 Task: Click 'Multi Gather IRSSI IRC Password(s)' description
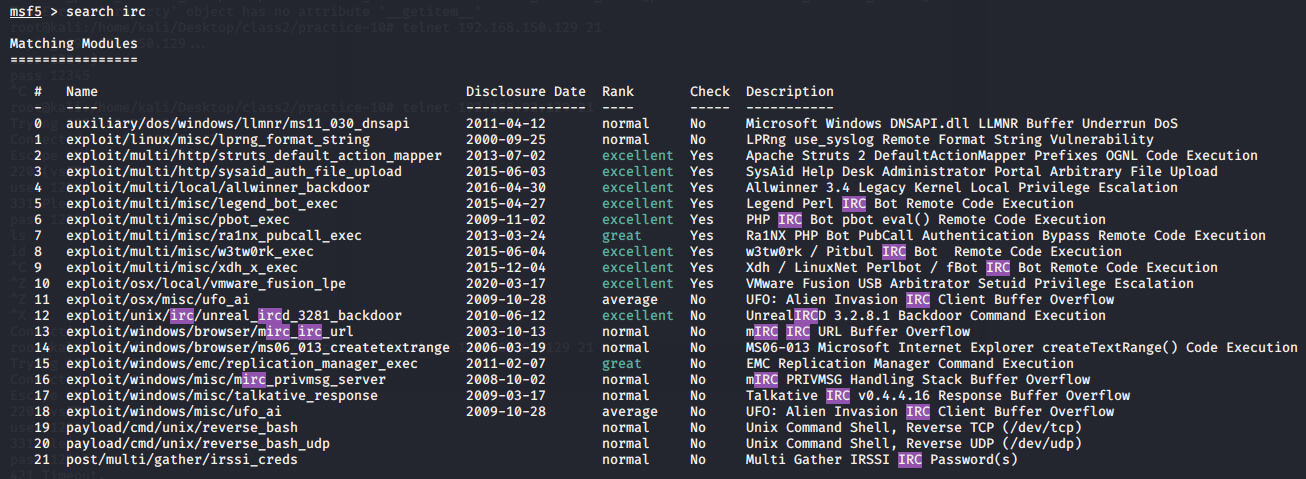point(882,460)
